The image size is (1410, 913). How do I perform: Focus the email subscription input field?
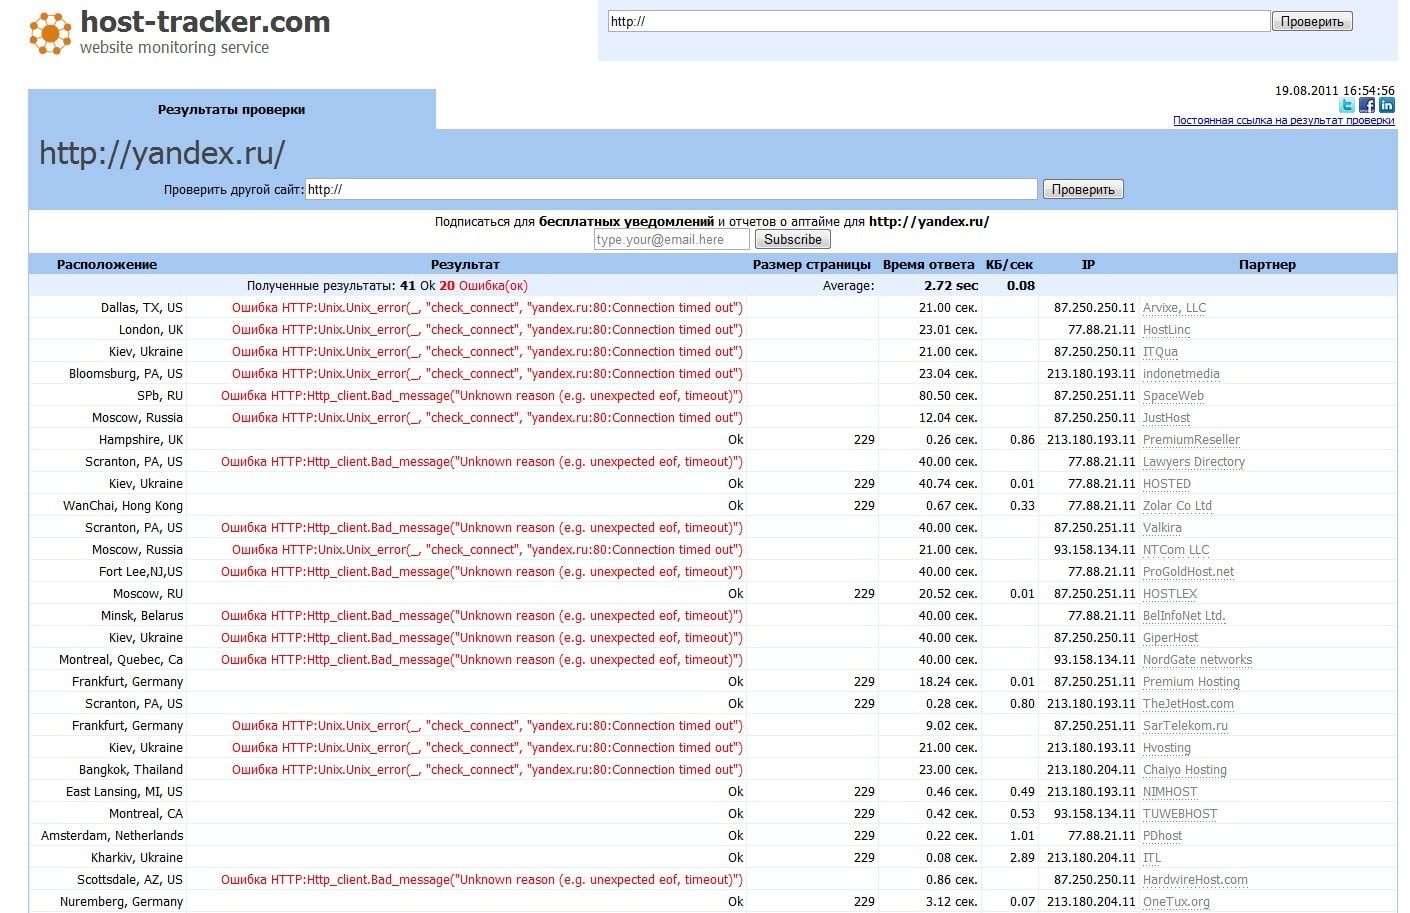(671, 240)
